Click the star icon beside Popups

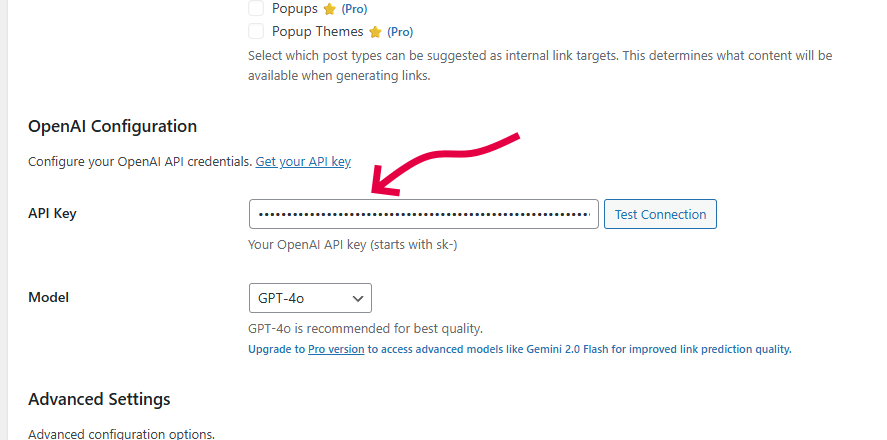pyautogui.click(x=331, y=9)
